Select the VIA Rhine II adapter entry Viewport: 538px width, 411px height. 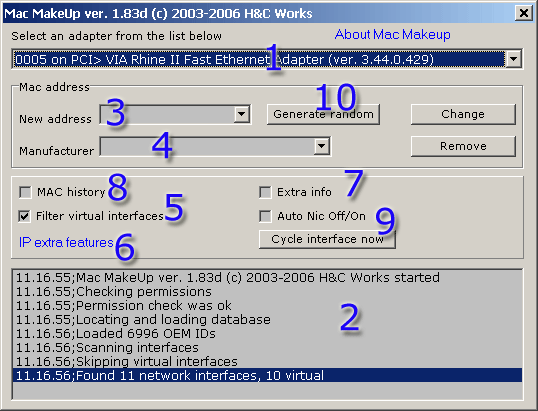[x=259, y=59]
